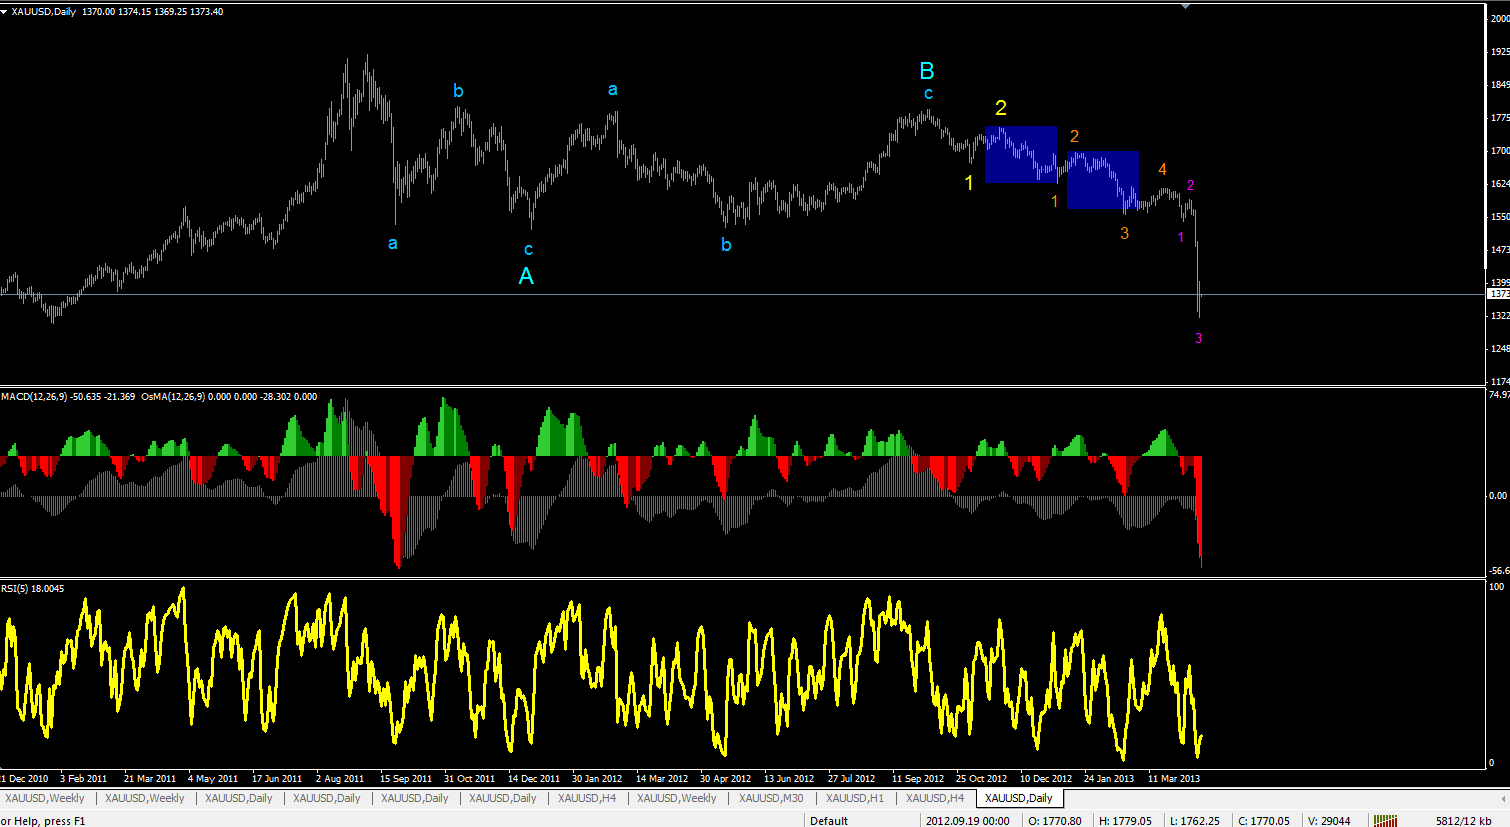Screen dimensions: 1510x827
Task: Click the C: 1770.05 close price
Action: [x=1264, y=821]
